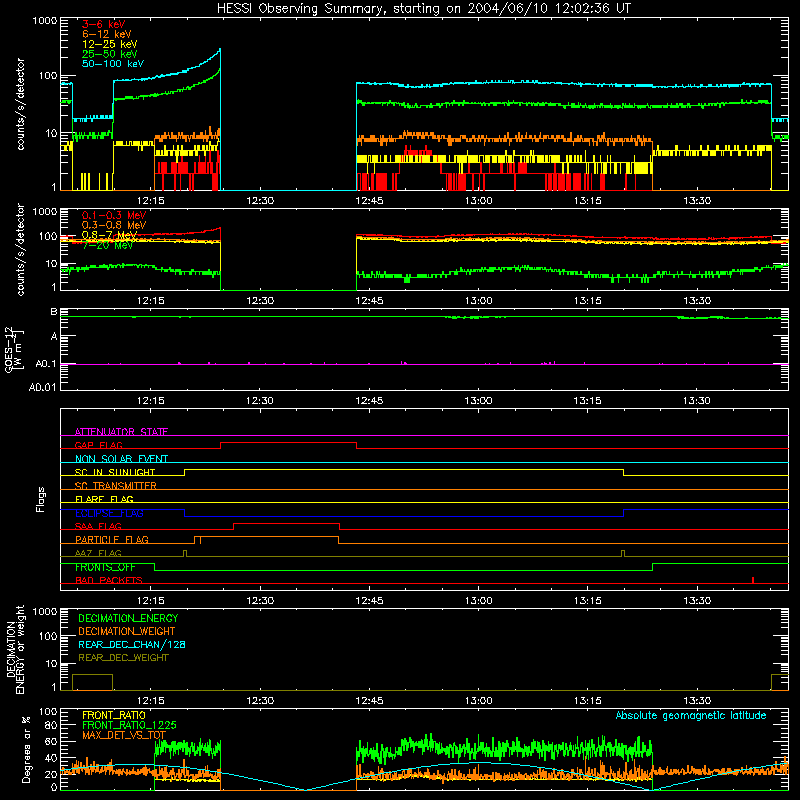Click the Absolute geomagnetic latitude label
800x800 pixels.
click(691, 716)
